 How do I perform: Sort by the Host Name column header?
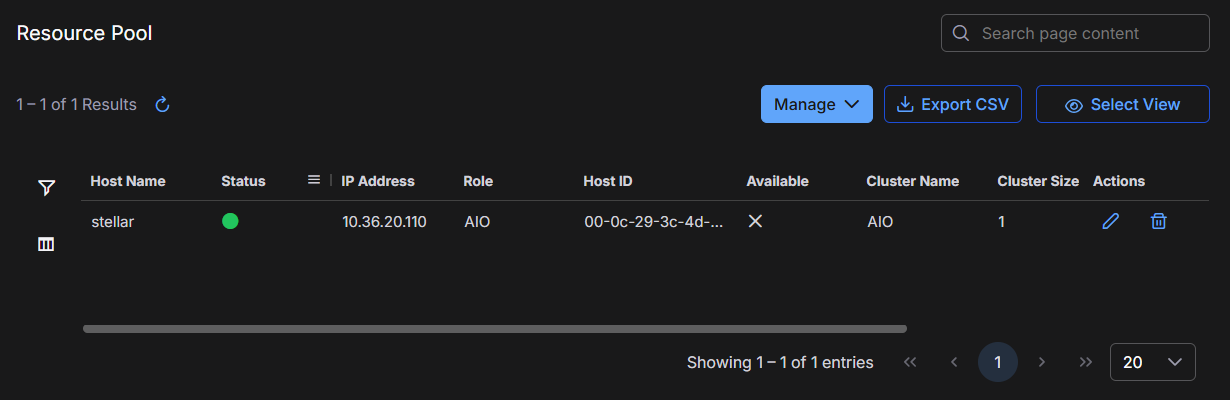pos(128,181)
